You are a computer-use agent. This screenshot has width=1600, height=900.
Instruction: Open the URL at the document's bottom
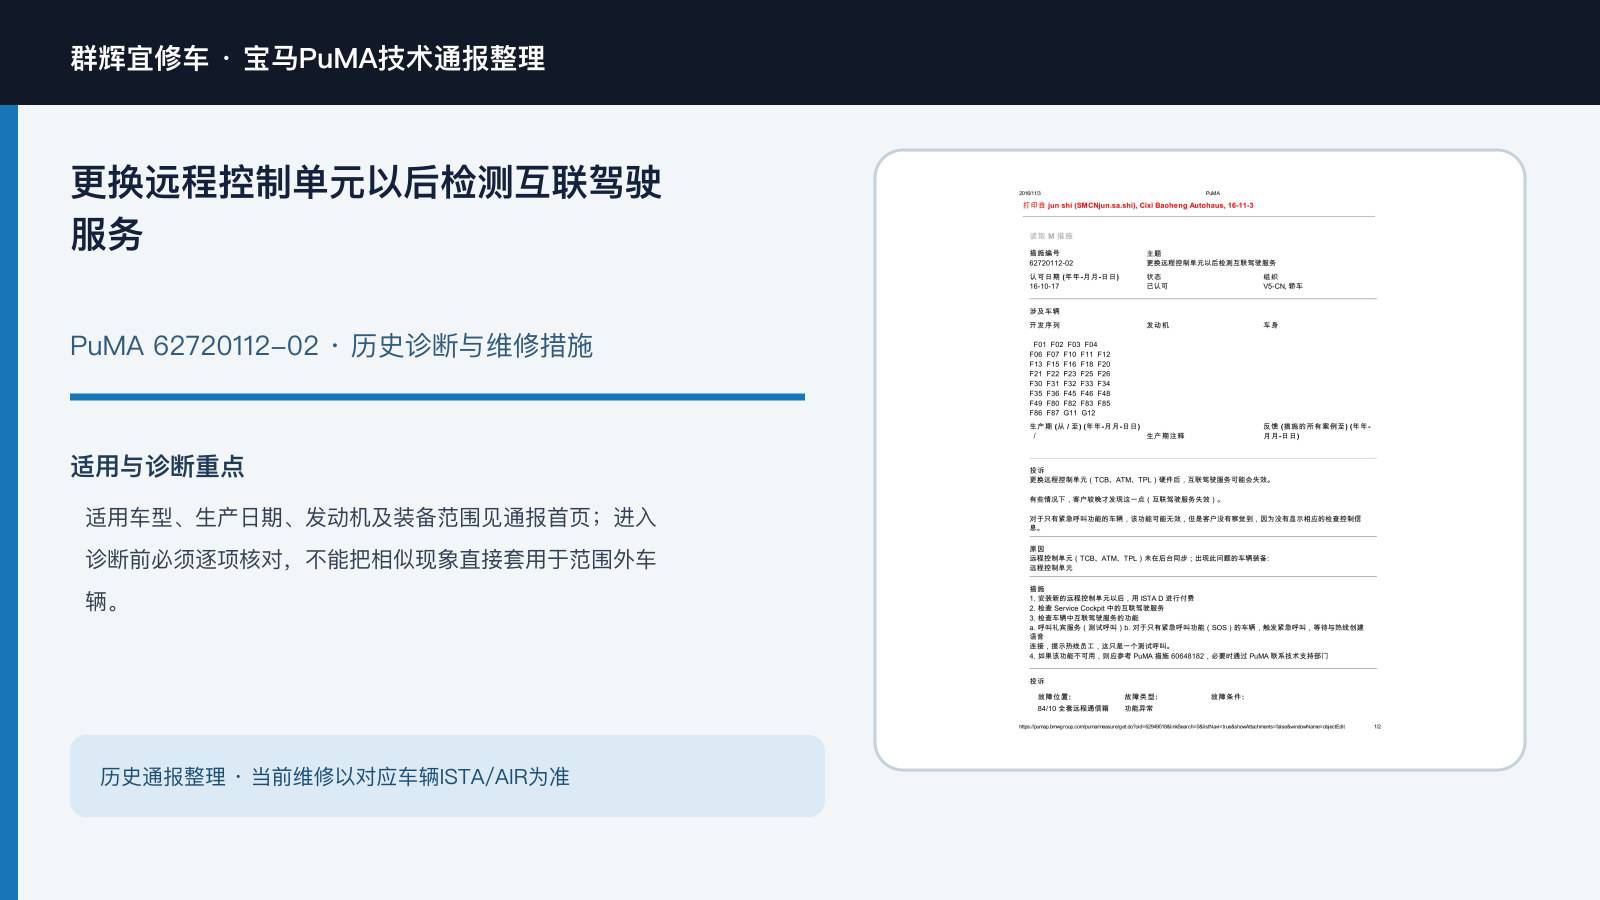coord(1182,727)
